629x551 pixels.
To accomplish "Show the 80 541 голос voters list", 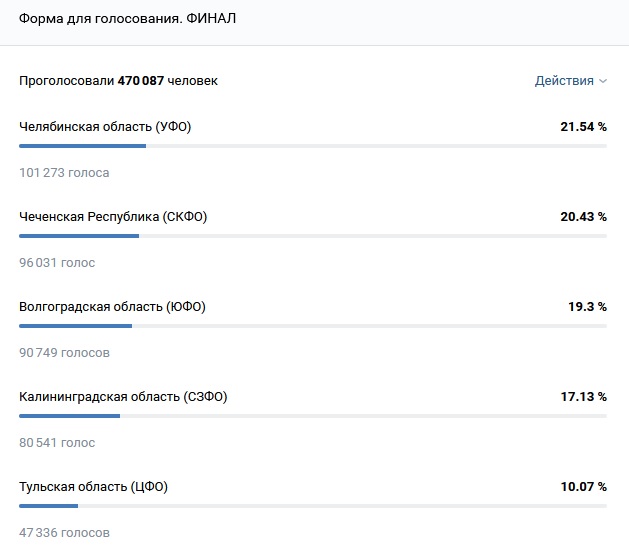I will click(57, 443).
